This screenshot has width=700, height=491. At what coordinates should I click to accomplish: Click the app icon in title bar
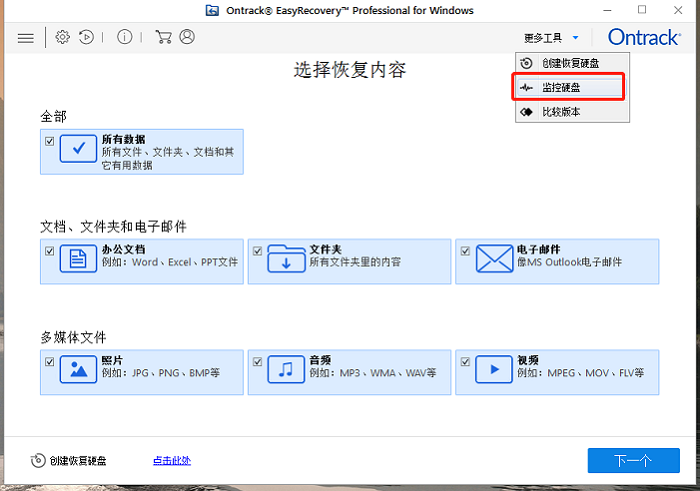pyautogui.click(x=212, y=10)
